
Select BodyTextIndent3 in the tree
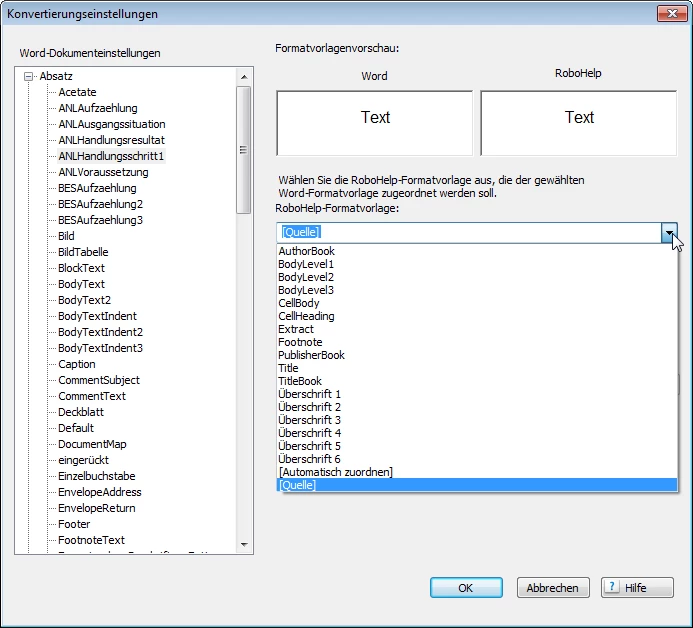point(100,348)
